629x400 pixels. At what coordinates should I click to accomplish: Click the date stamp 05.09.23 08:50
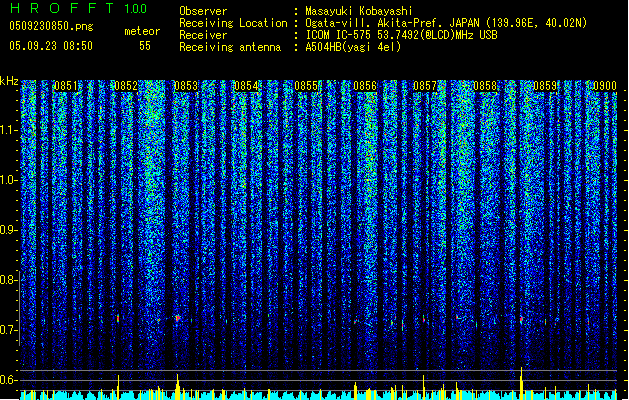(x=51, y=46)
